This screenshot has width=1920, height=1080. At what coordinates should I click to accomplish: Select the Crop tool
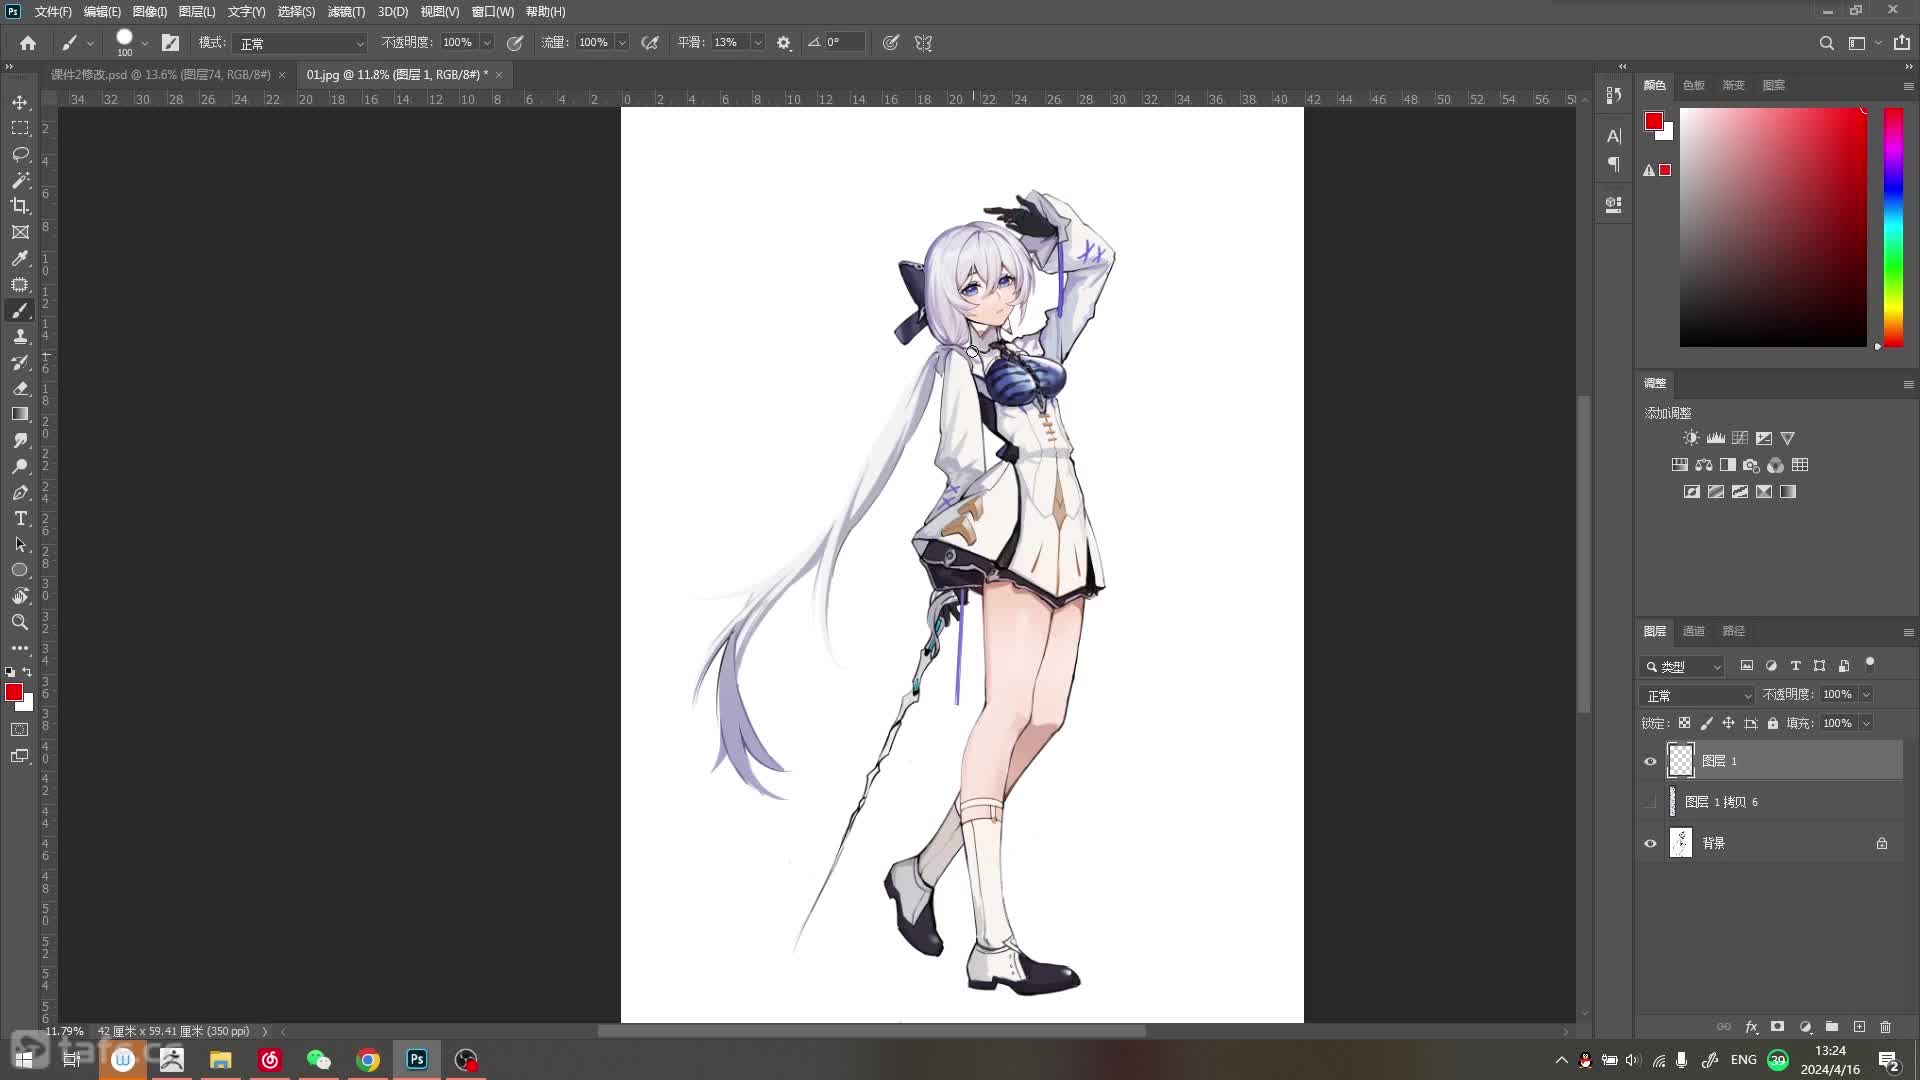point(20,206)
